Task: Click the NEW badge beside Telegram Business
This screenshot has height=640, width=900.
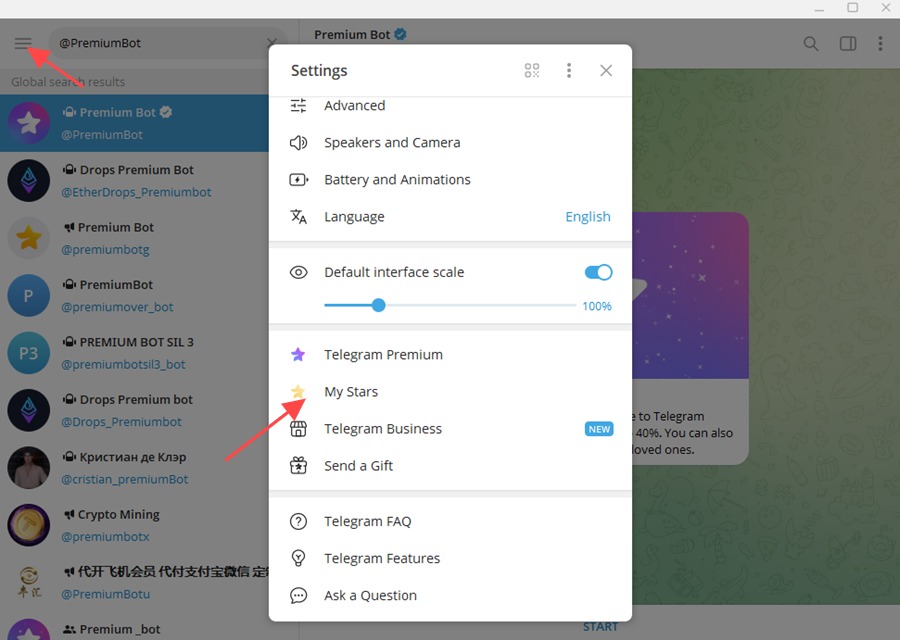Action: point(599,429)
